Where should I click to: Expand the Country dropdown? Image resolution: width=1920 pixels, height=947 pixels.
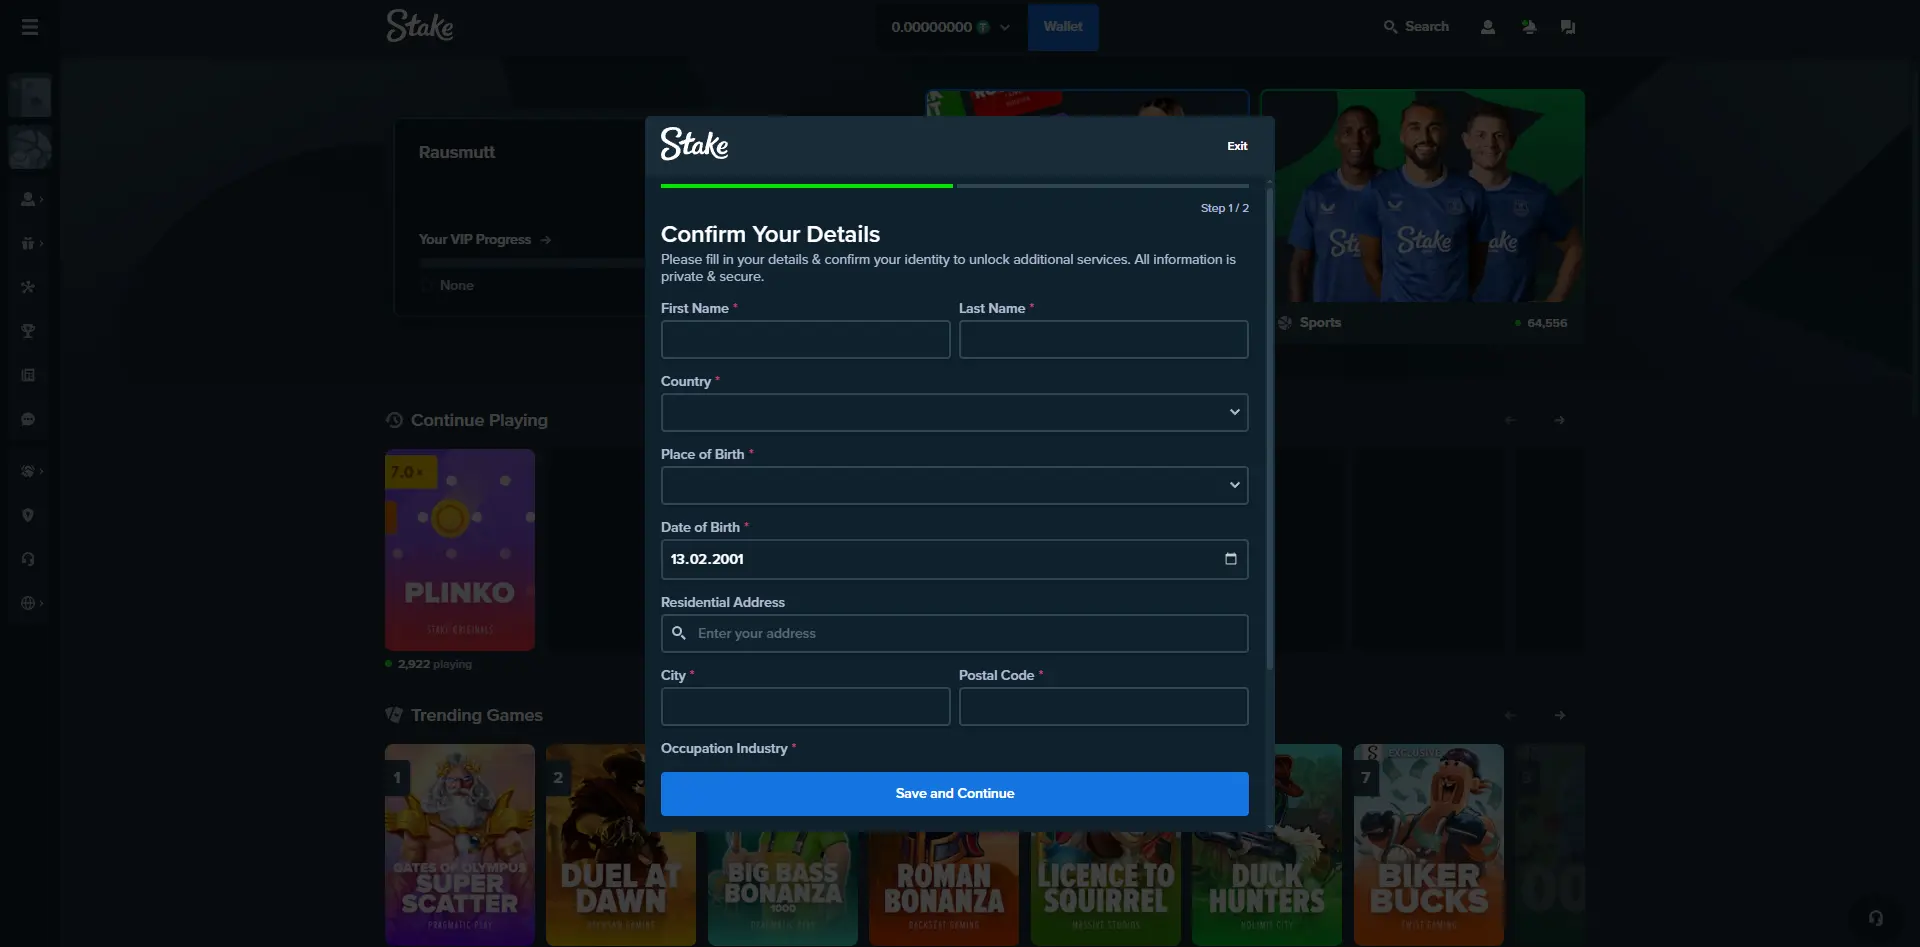pos(954,412)
